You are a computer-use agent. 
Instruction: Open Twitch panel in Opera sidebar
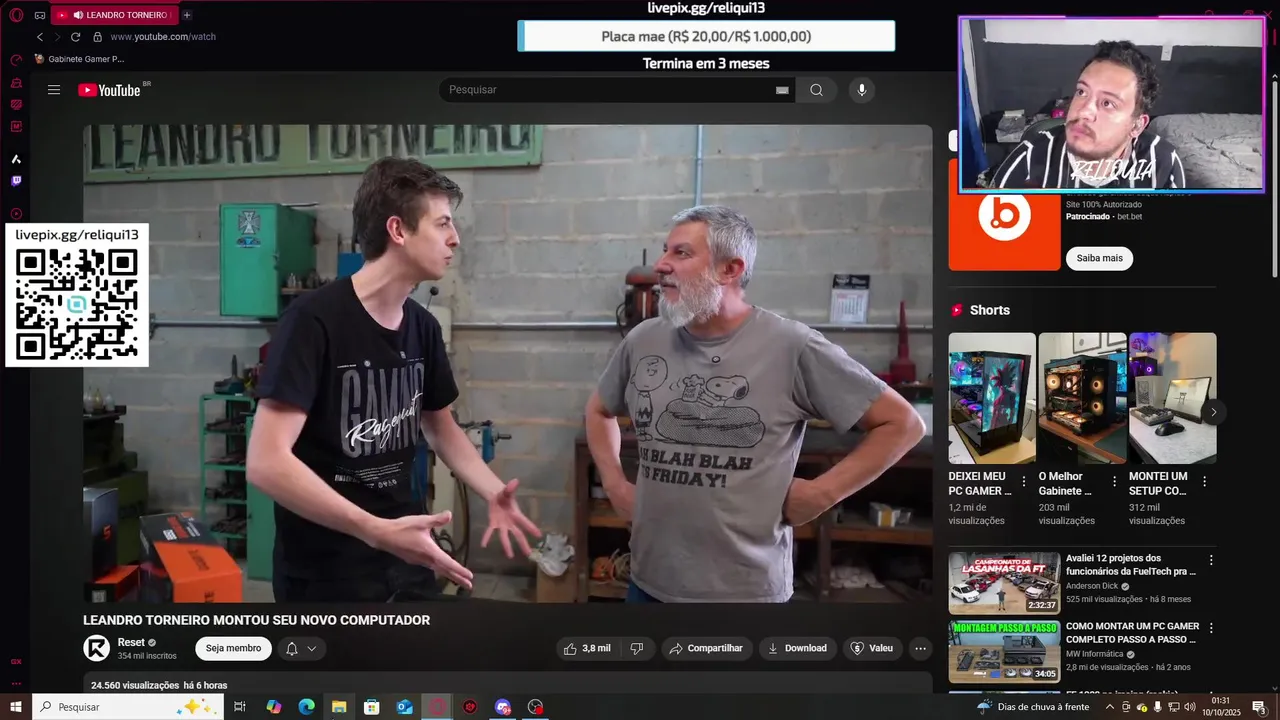[x=16, y=181]
